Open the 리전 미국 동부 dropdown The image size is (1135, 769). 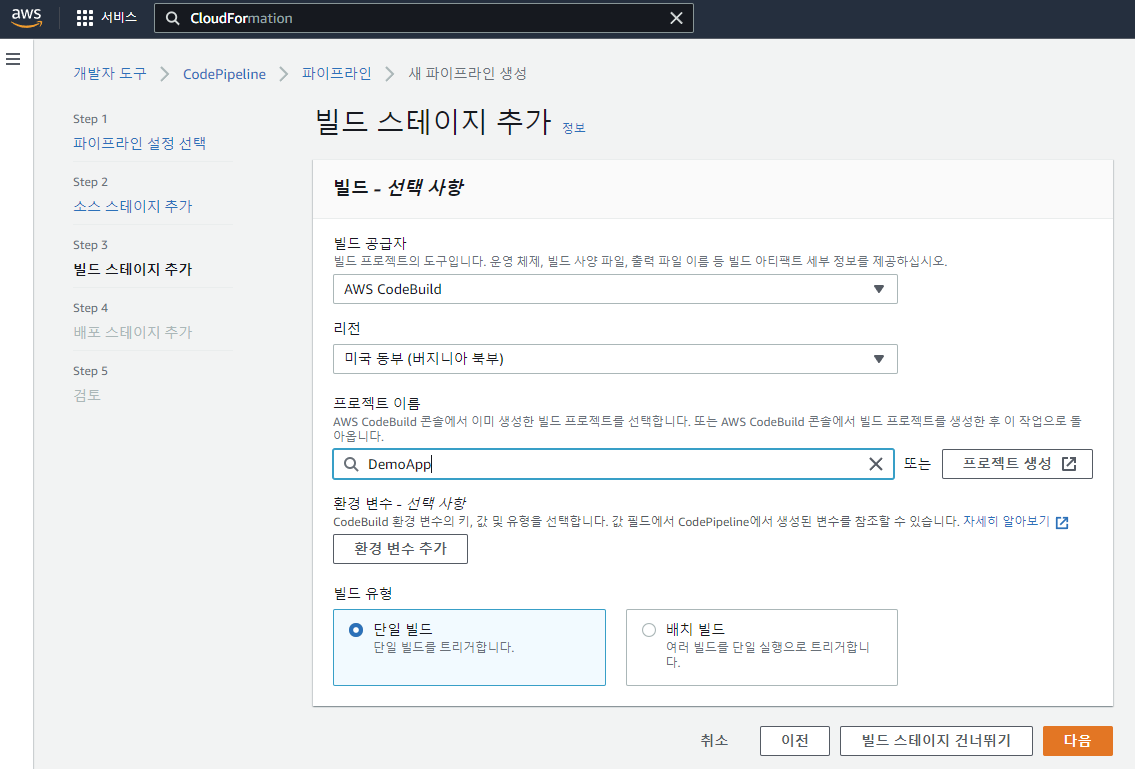pos(615,359)
